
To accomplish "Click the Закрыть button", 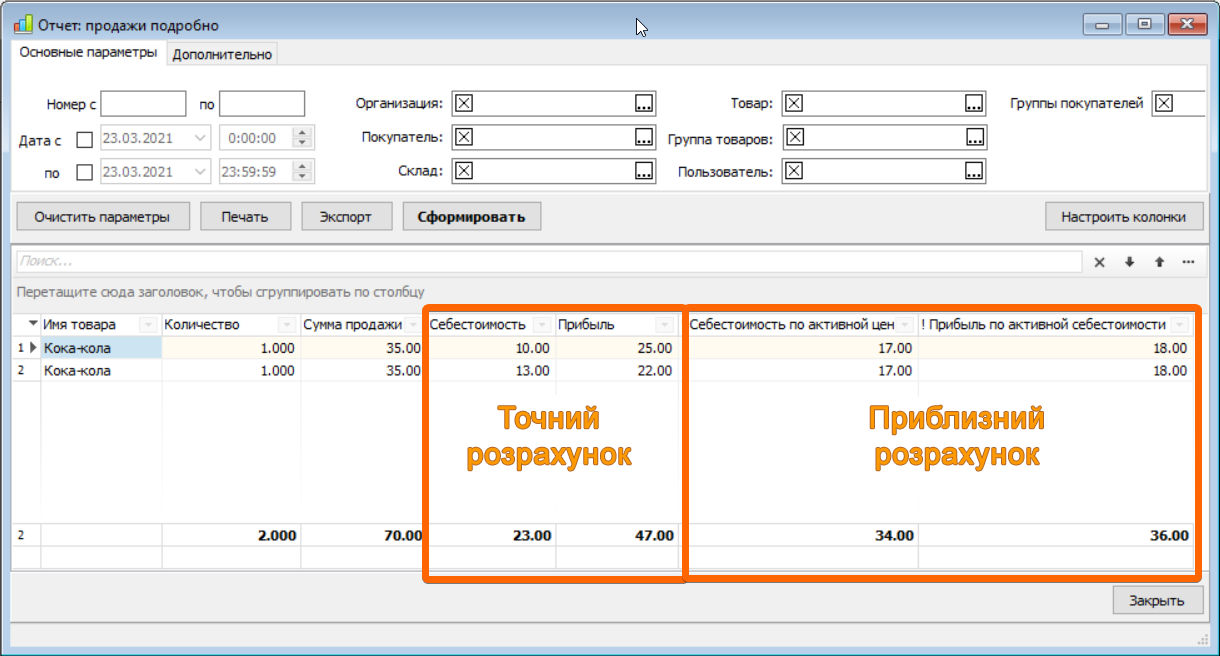I will (x=1158, y=600).
